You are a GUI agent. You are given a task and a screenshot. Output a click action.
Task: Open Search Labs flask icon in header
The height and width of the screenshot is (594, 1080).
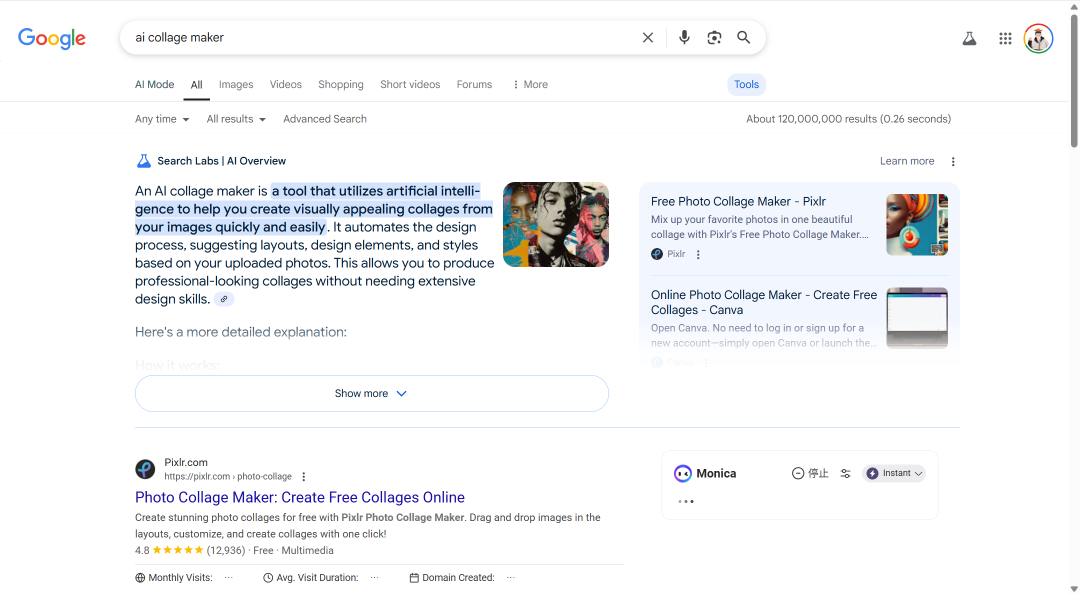click(969, 39)
